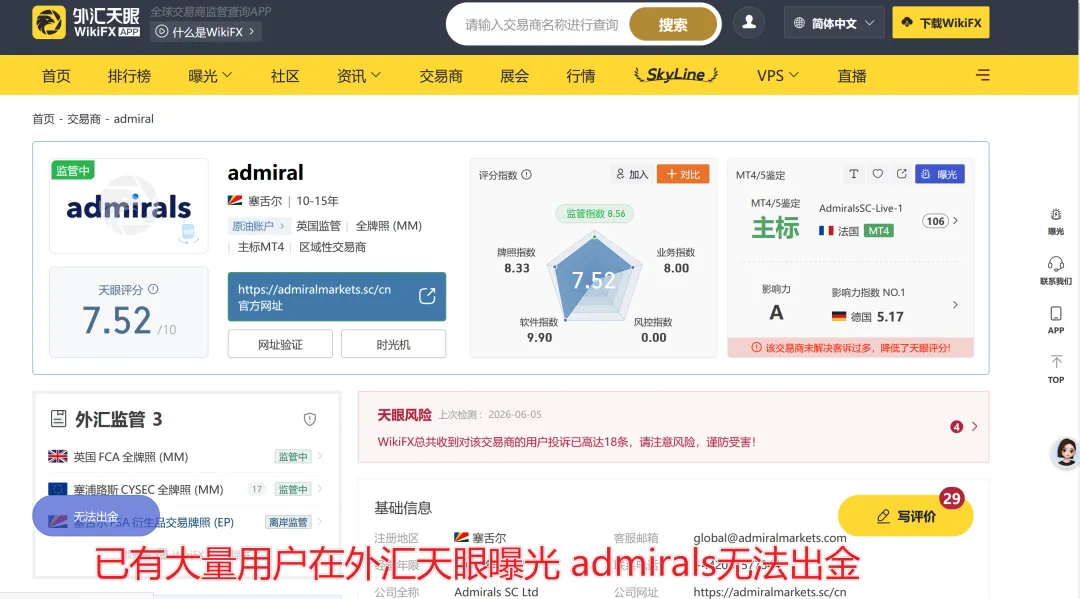The height and width of the screenshot is (599, 1080).
Task: Click the 搜索 search button
Action: [x=673, y=25]
